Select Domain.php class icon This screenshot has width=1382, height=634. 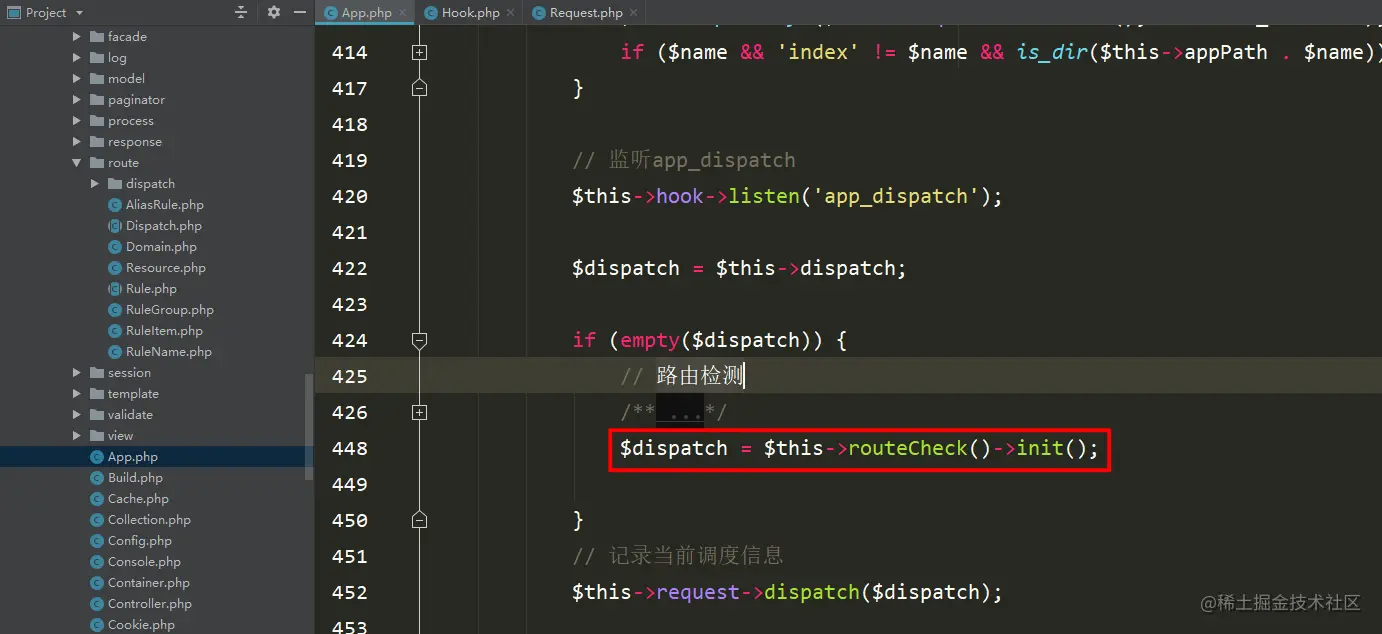coord(115,247)
